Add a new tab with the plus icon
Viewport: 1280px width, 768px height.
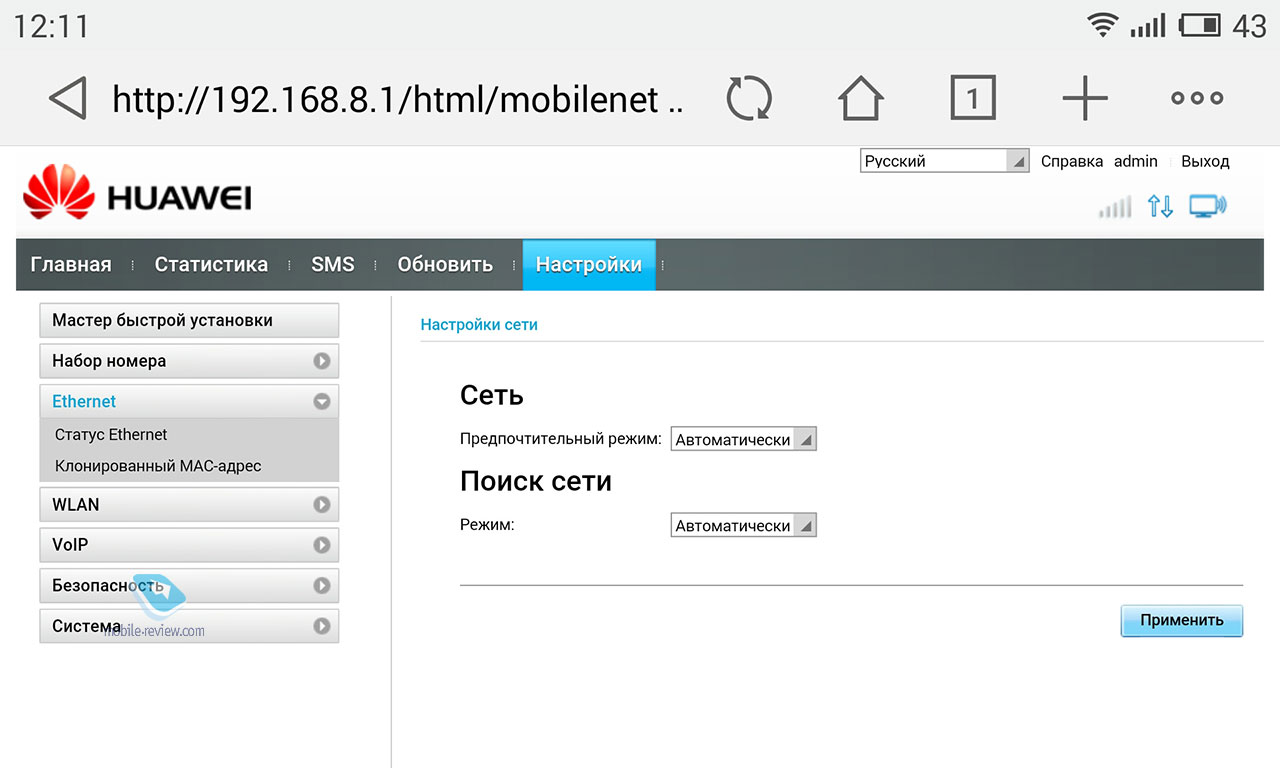(1085, 99)
